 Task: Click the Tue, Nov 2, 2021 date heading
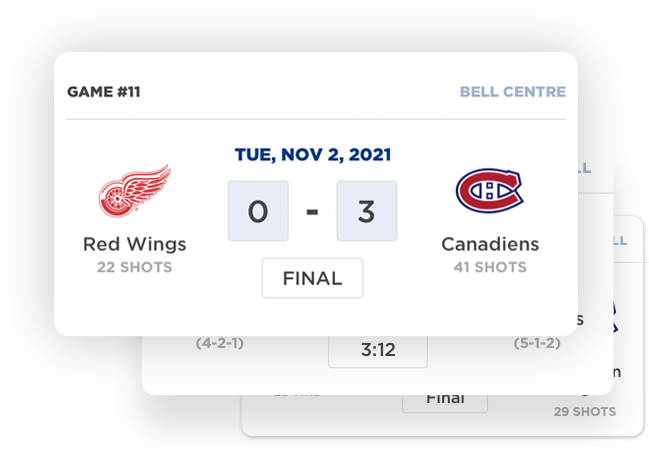pyautogui.click(x=313, y=155)
